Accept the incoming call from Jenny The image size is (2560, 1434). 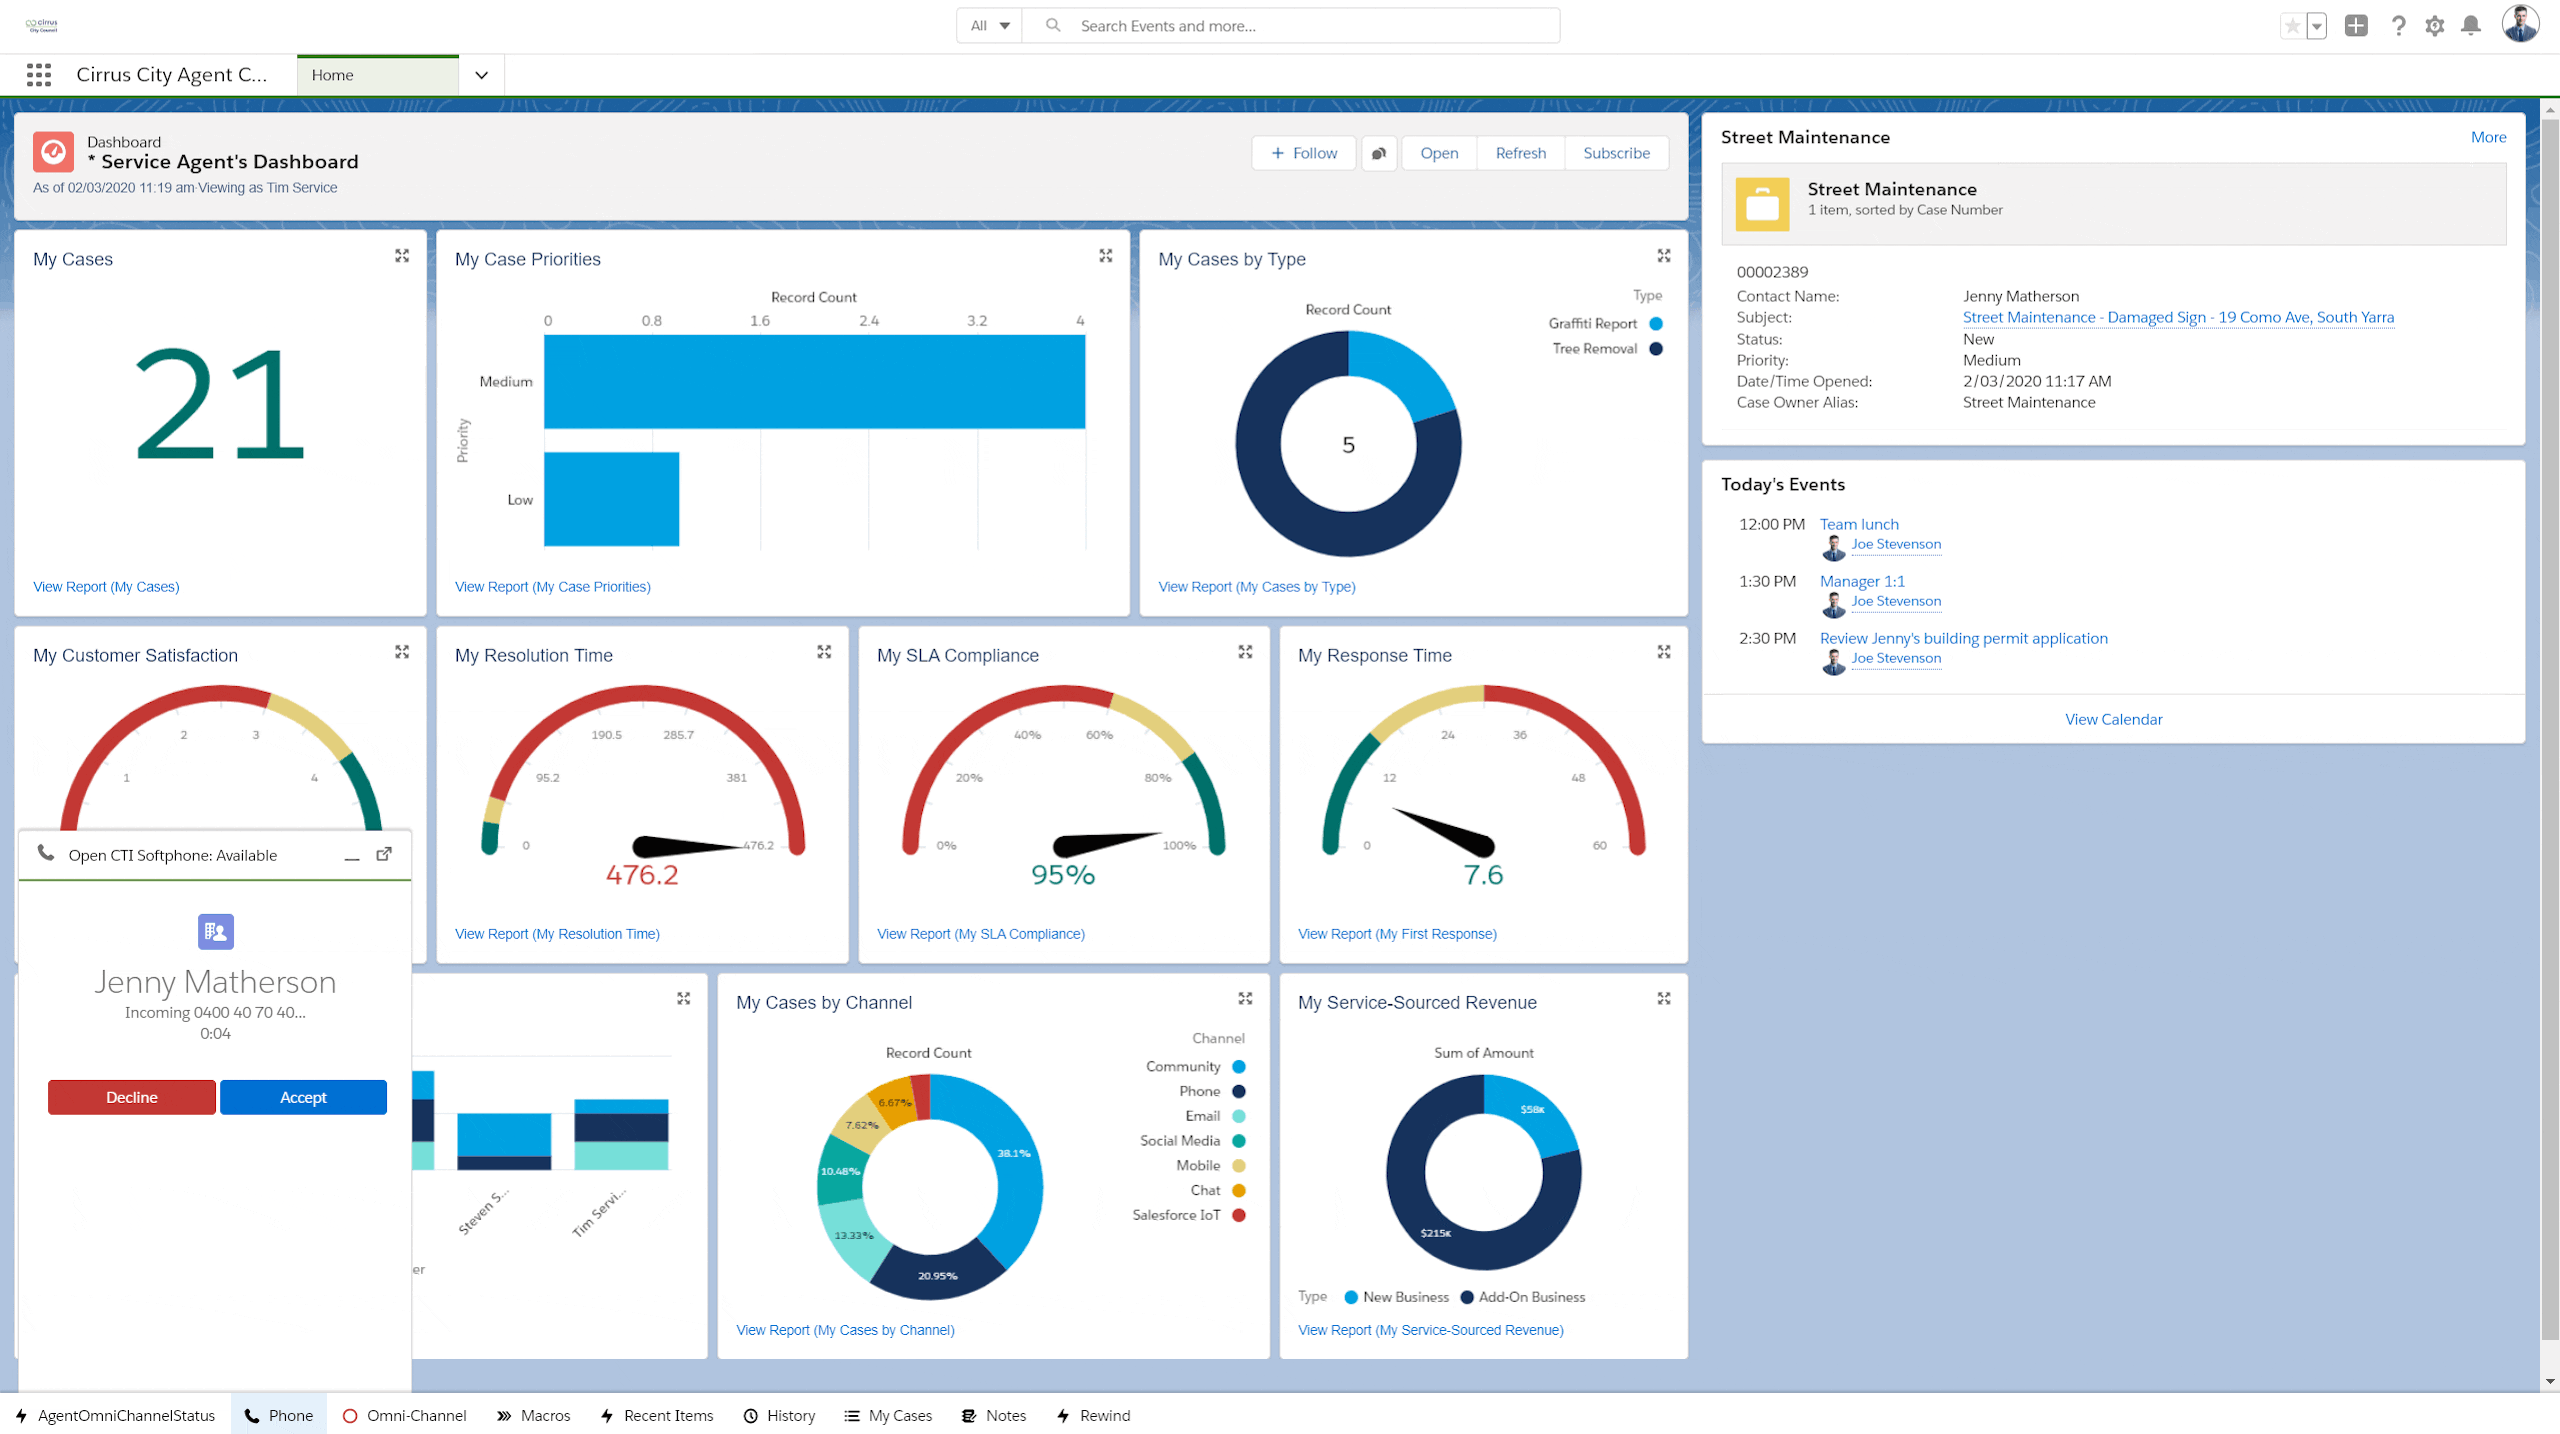coord(303,1097)
